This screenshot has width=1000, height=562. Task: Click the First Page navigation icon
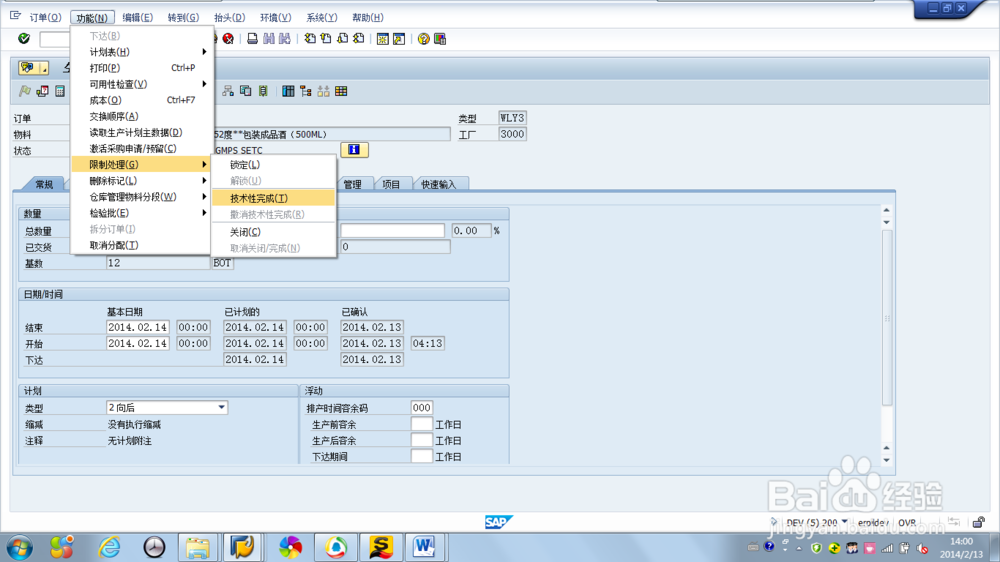310,39
